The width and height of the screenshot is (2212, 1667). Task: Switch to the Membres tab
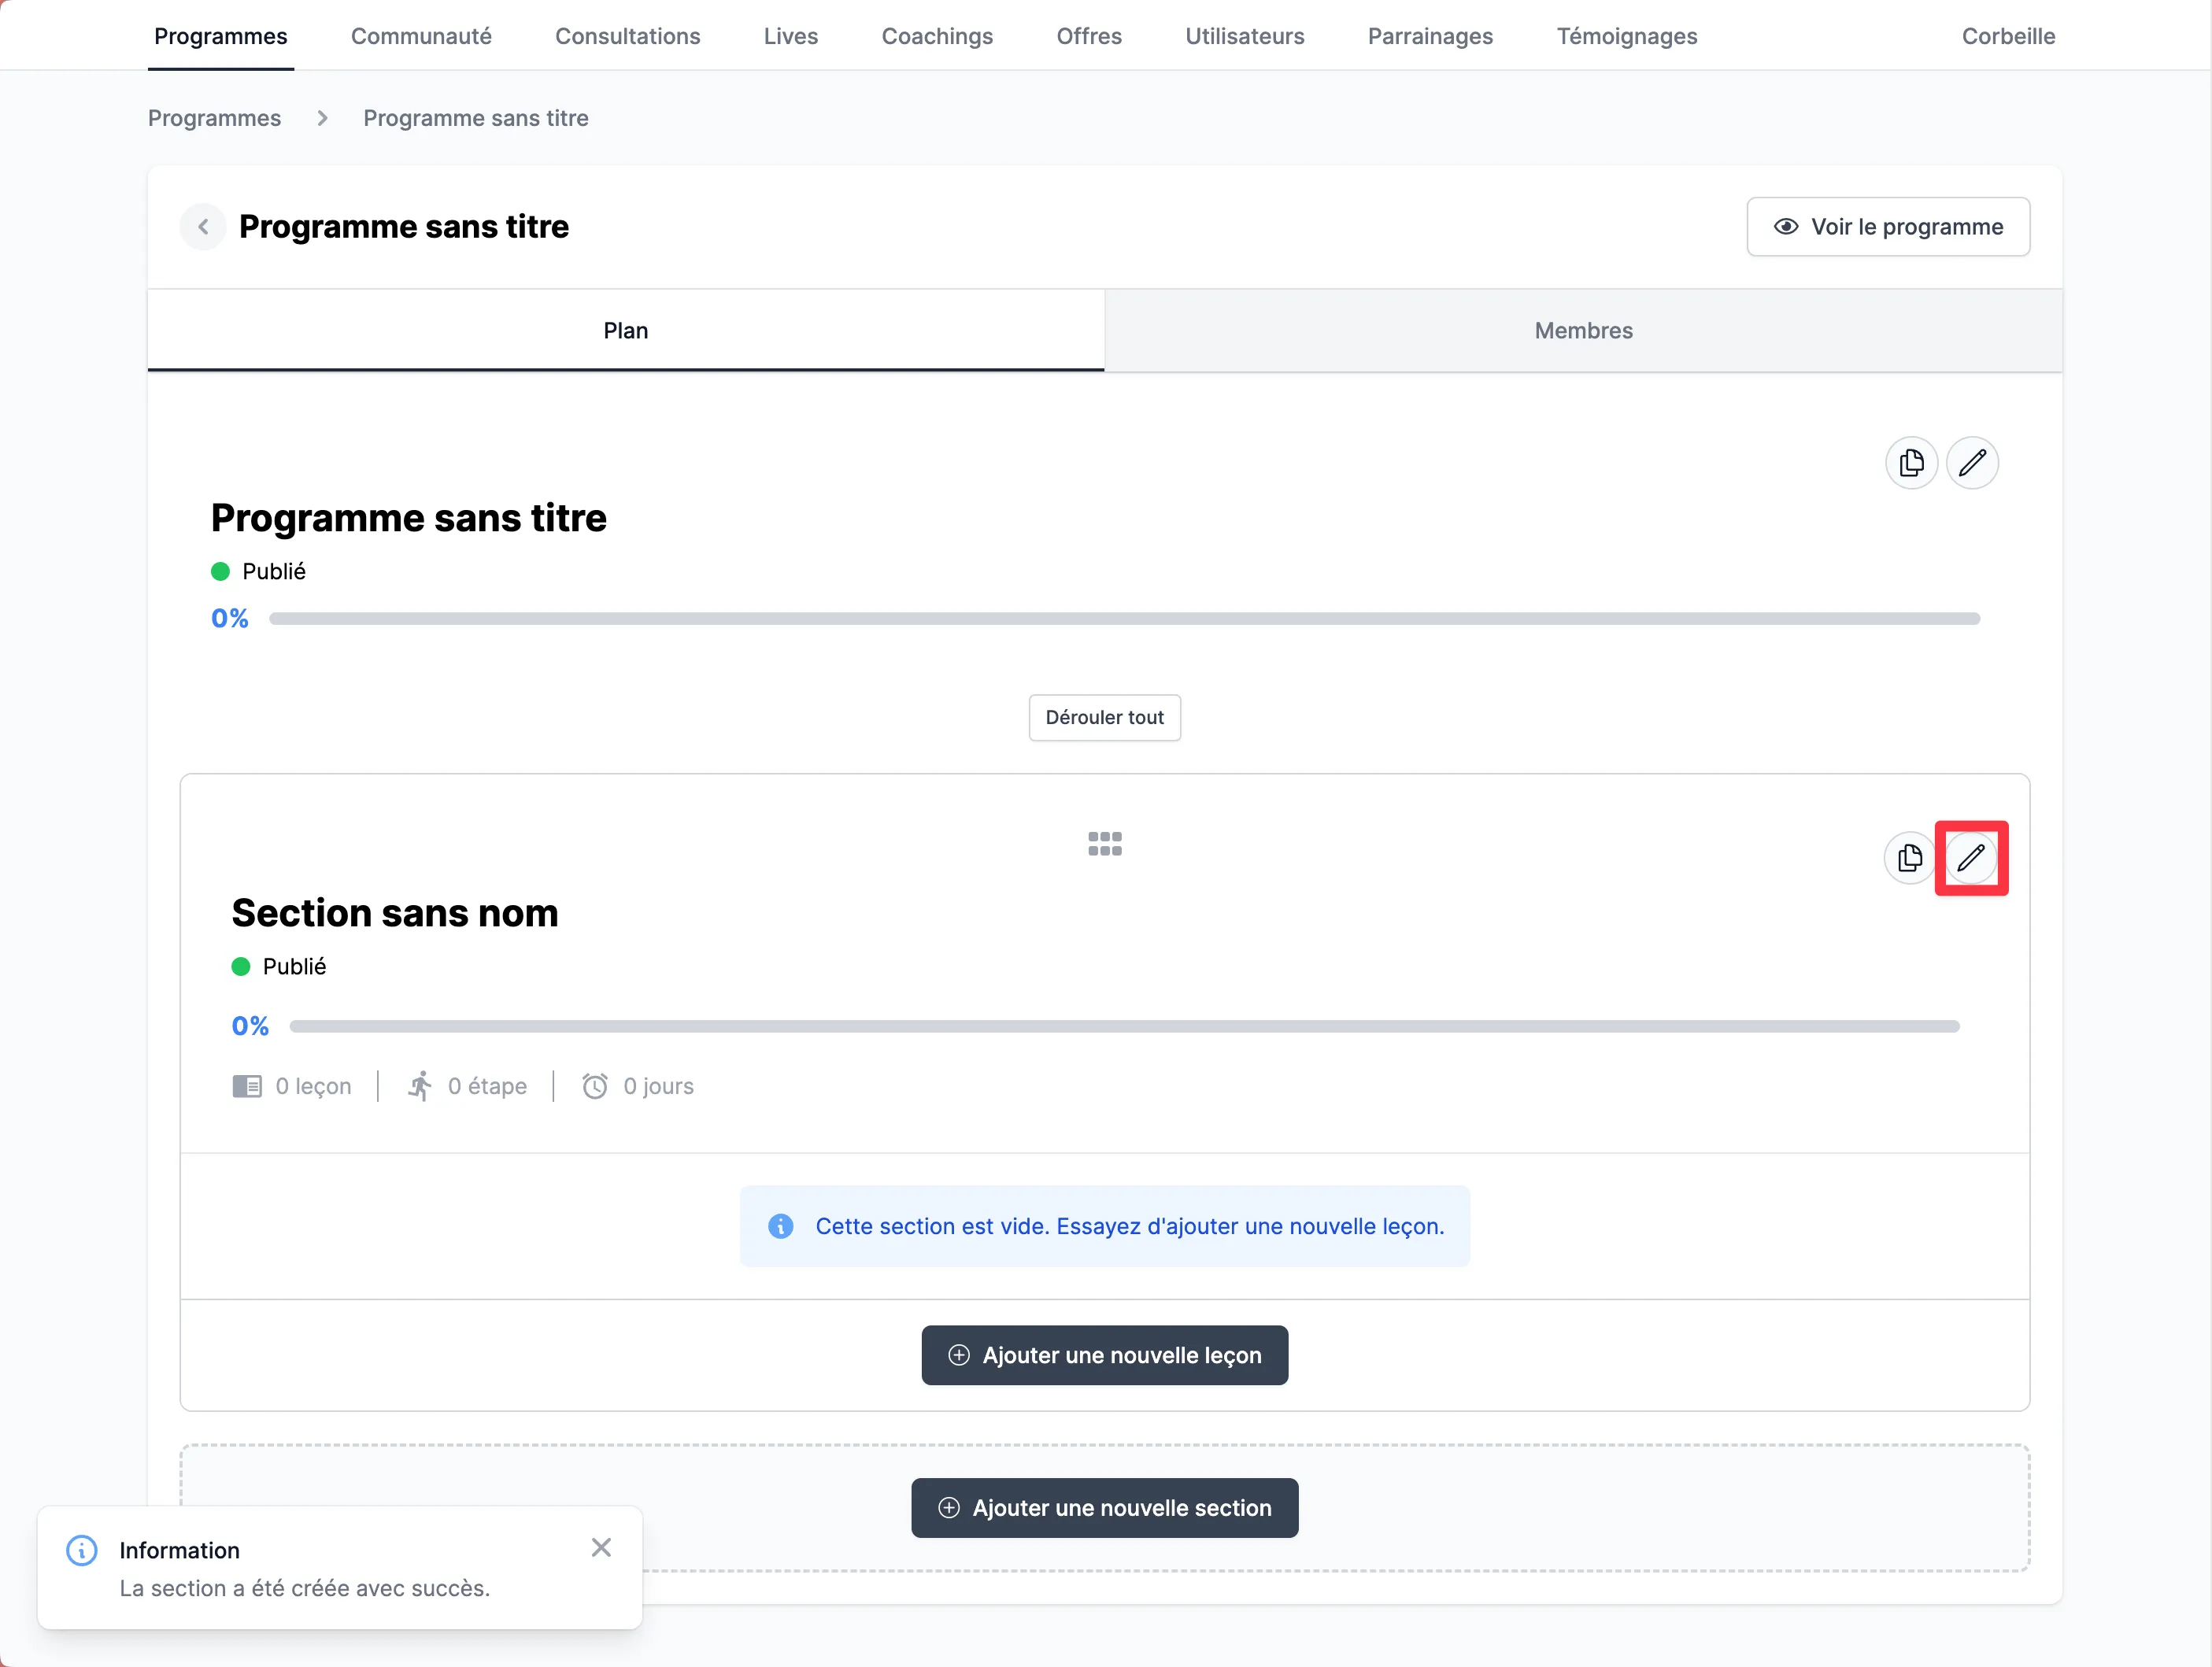[x=1584, y=331]
